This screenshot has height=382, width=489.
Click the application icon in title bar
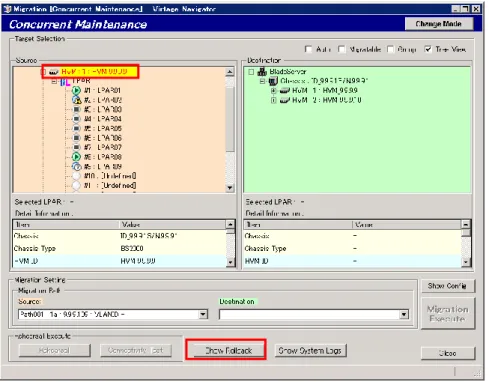click(x=7, y=9)
